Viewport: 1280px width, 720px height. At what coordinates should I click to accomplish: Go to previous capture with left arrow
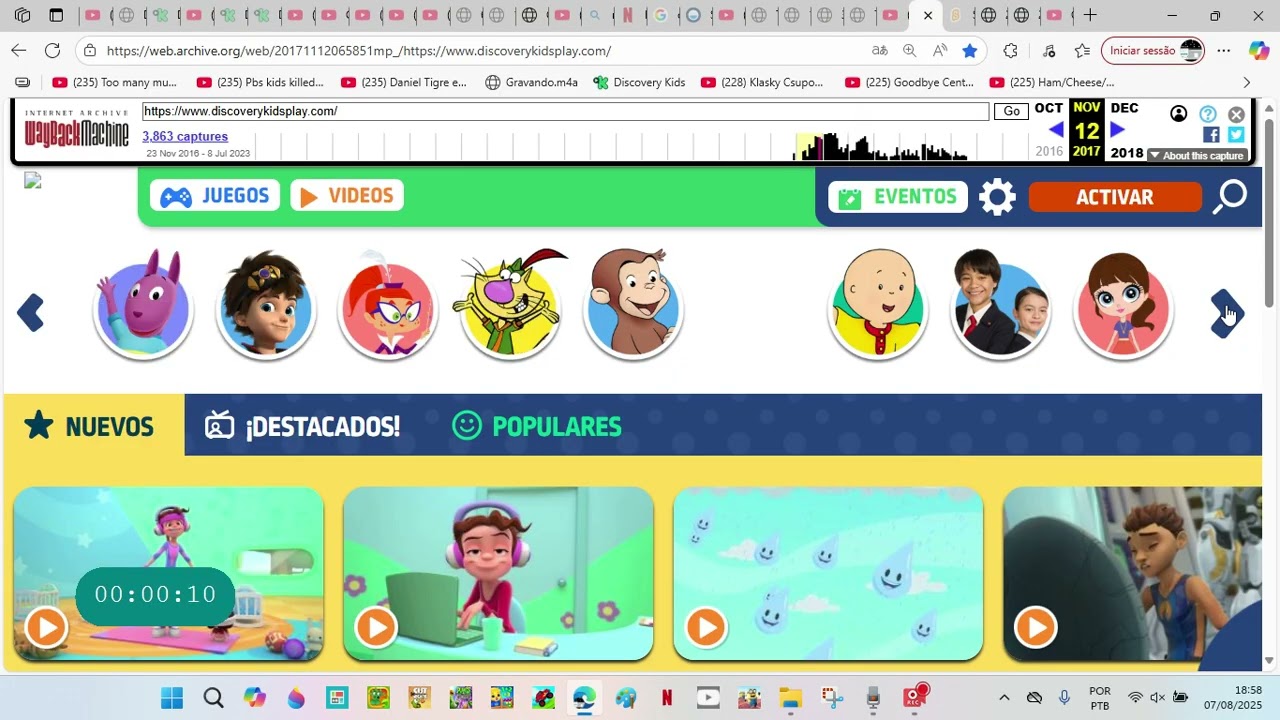coord(1056,130)
